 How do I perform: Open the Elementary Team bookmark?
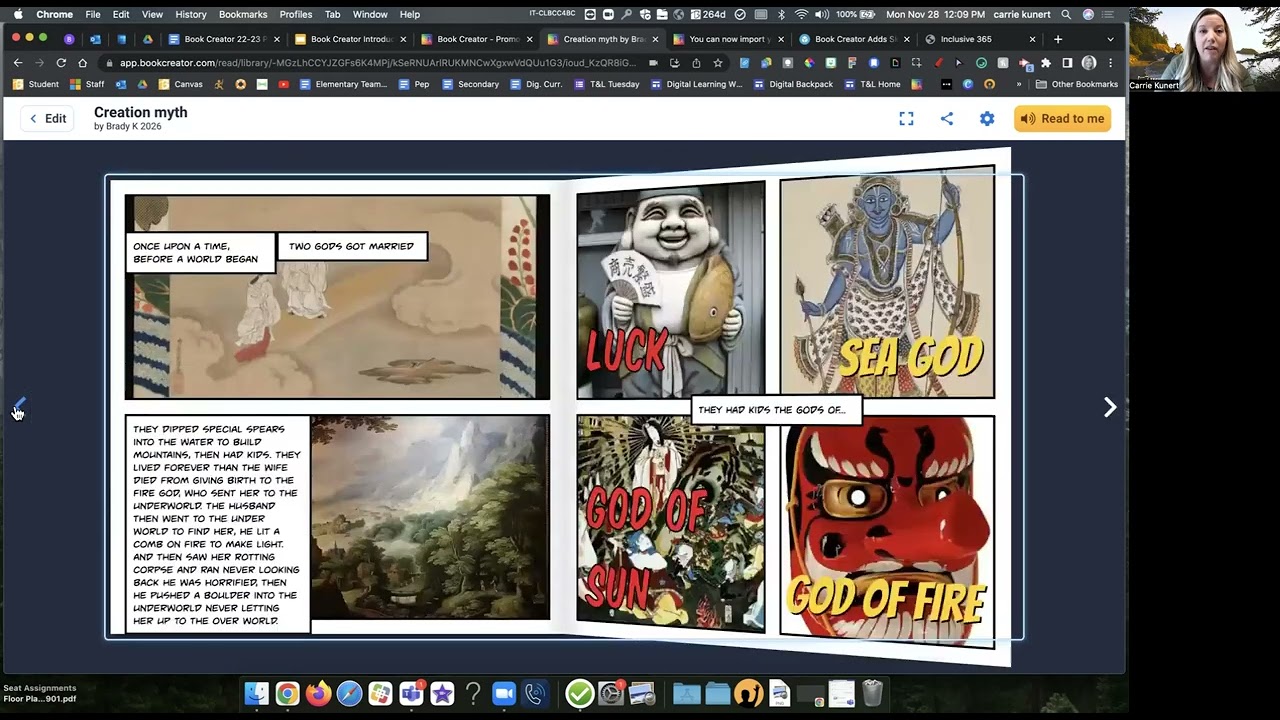point(343,84)
